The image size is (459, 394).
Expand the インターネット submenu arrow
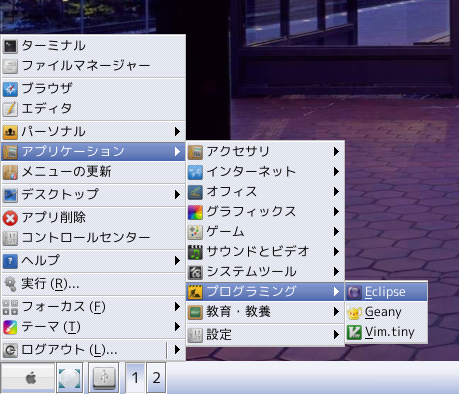pyautogui.click(x=336, y=172)
